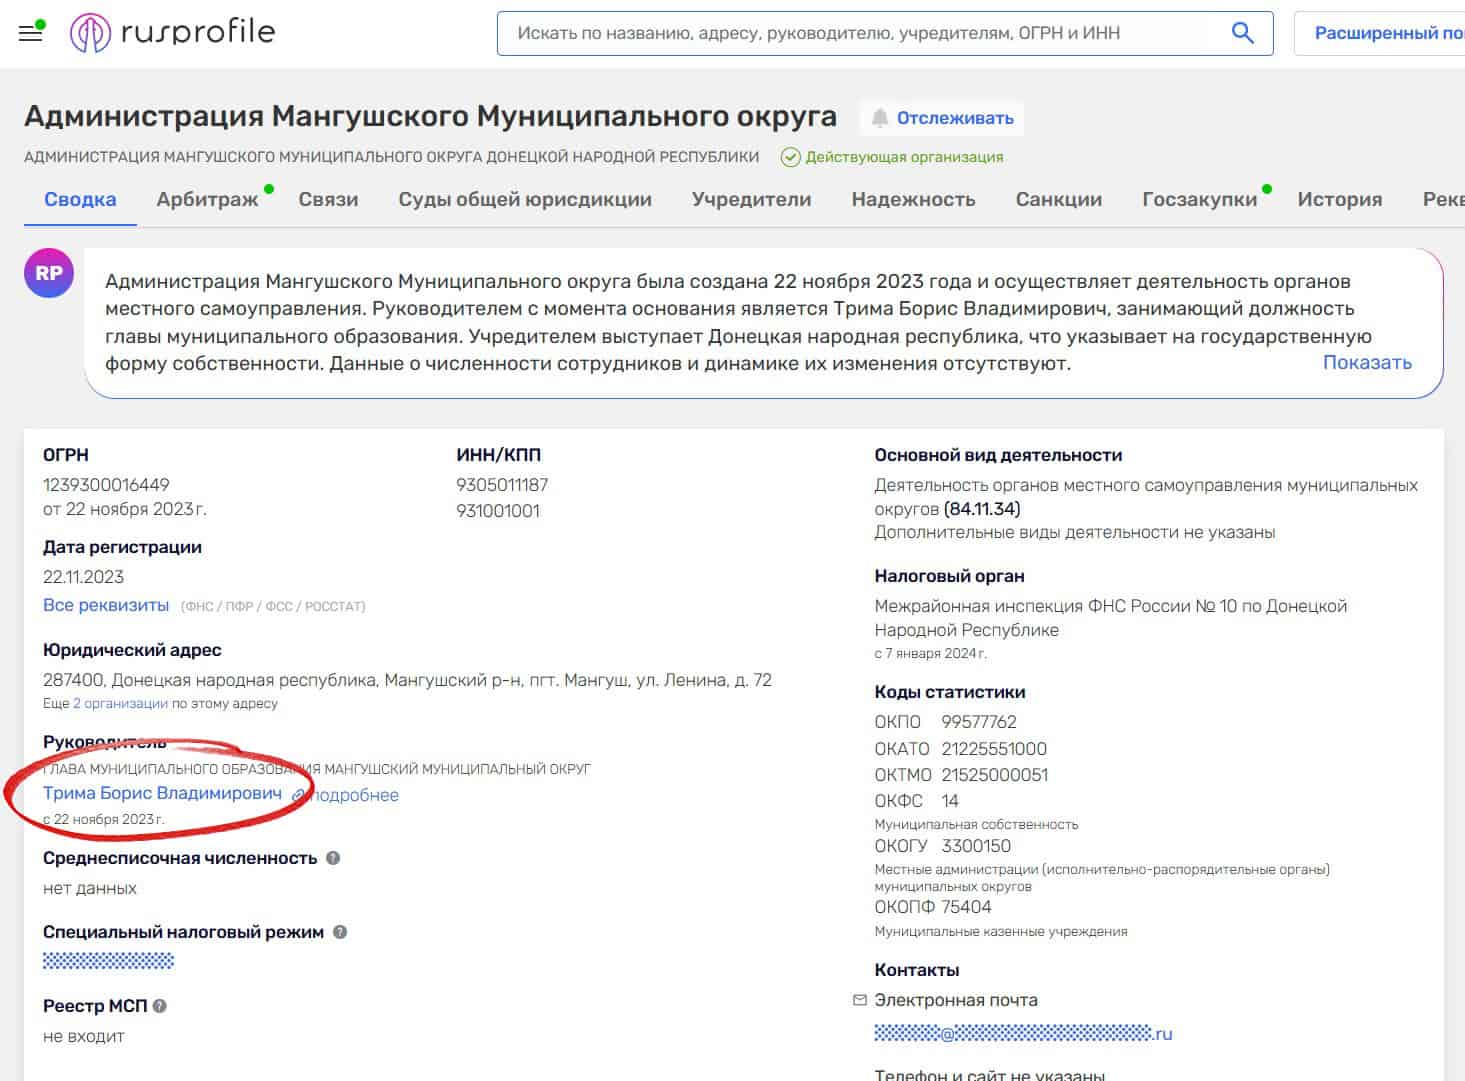Open the hamburger menu icon

(31, 33)
